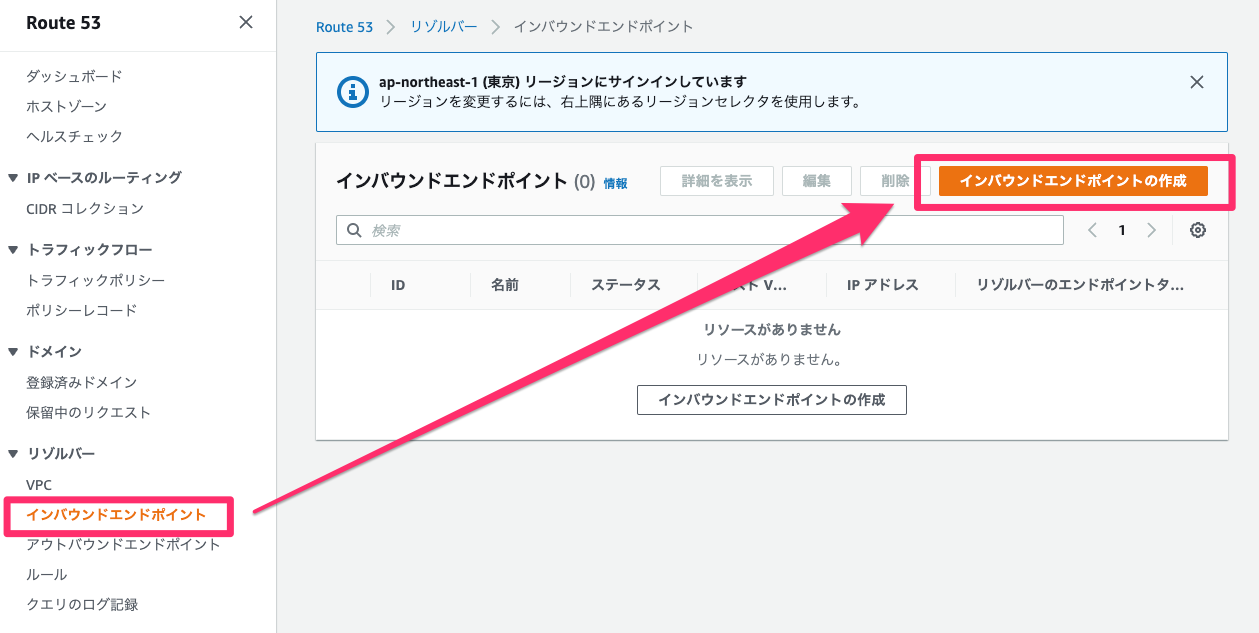This screenshot has width=1259, height=633.
Task: Go to the next page arrow
Action: coord(1151,230)
